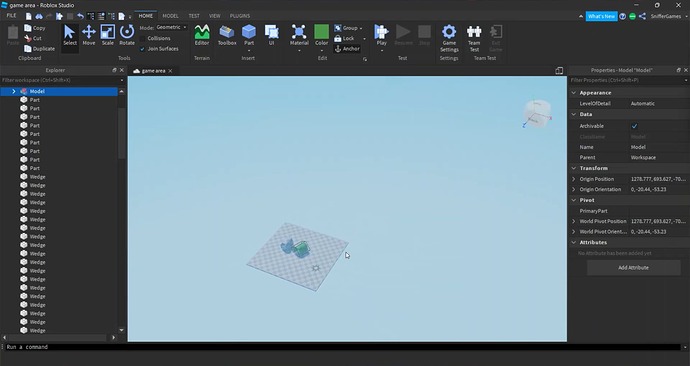Open Game Settings
690x366 pixels.
[449, 38]
